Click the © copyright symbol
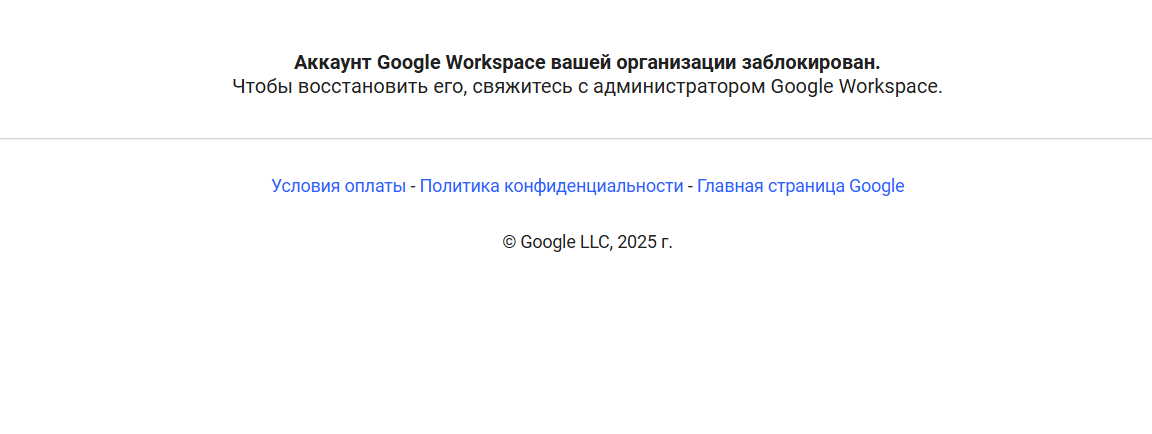Screen dimensions: 1152x434 coord(509,242)
